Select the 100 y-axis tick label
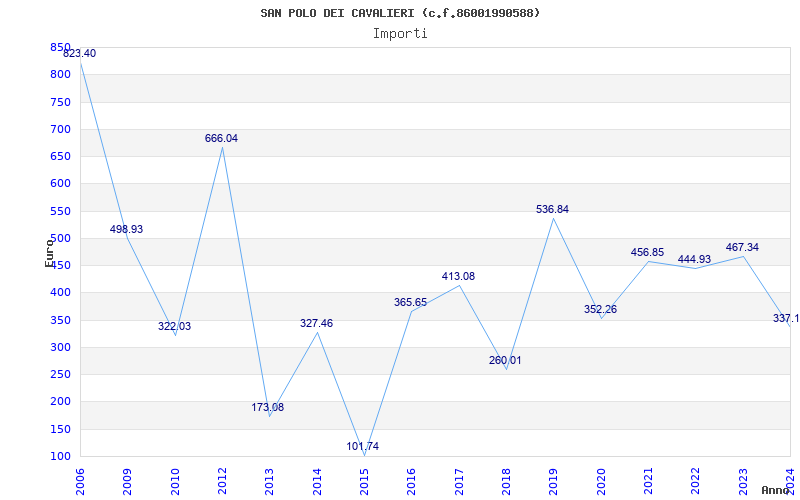800x500 pixels. pyautogui.click(x=60, y=457)
